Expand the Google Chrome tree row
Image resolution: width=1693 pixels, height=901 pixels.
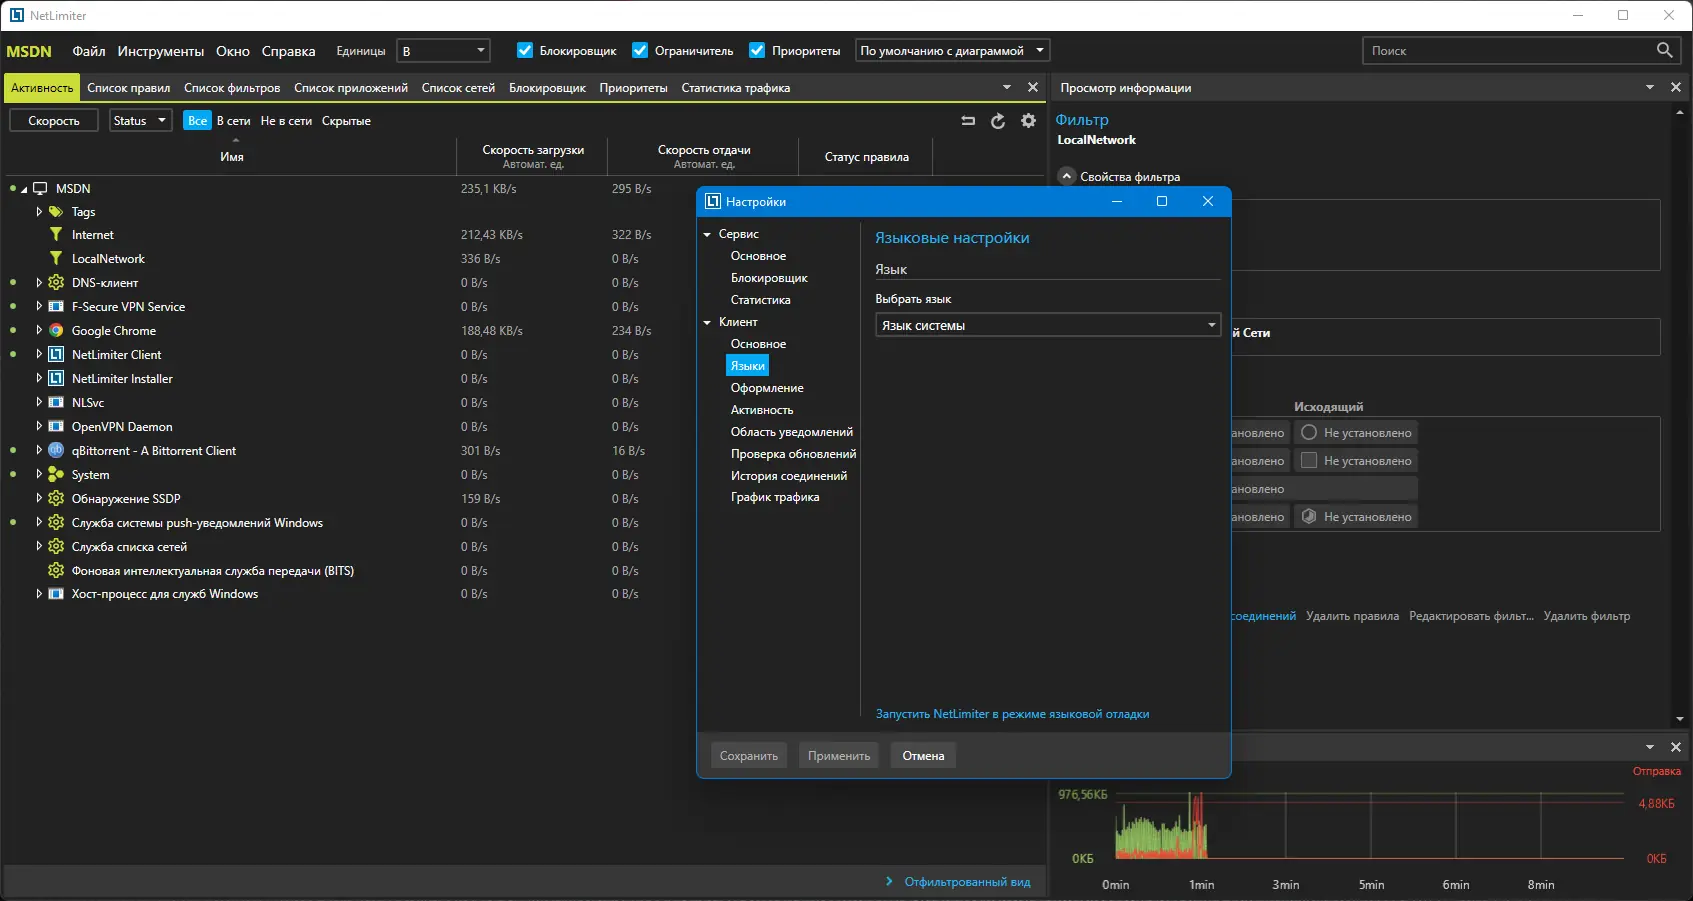tap(39, 331)
